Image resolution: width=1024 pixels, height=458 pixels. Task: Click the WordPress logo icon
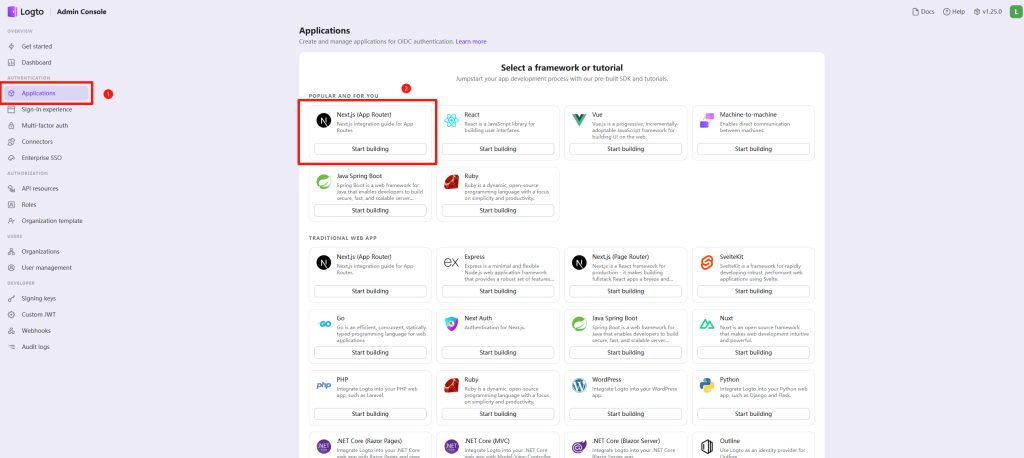579,385
